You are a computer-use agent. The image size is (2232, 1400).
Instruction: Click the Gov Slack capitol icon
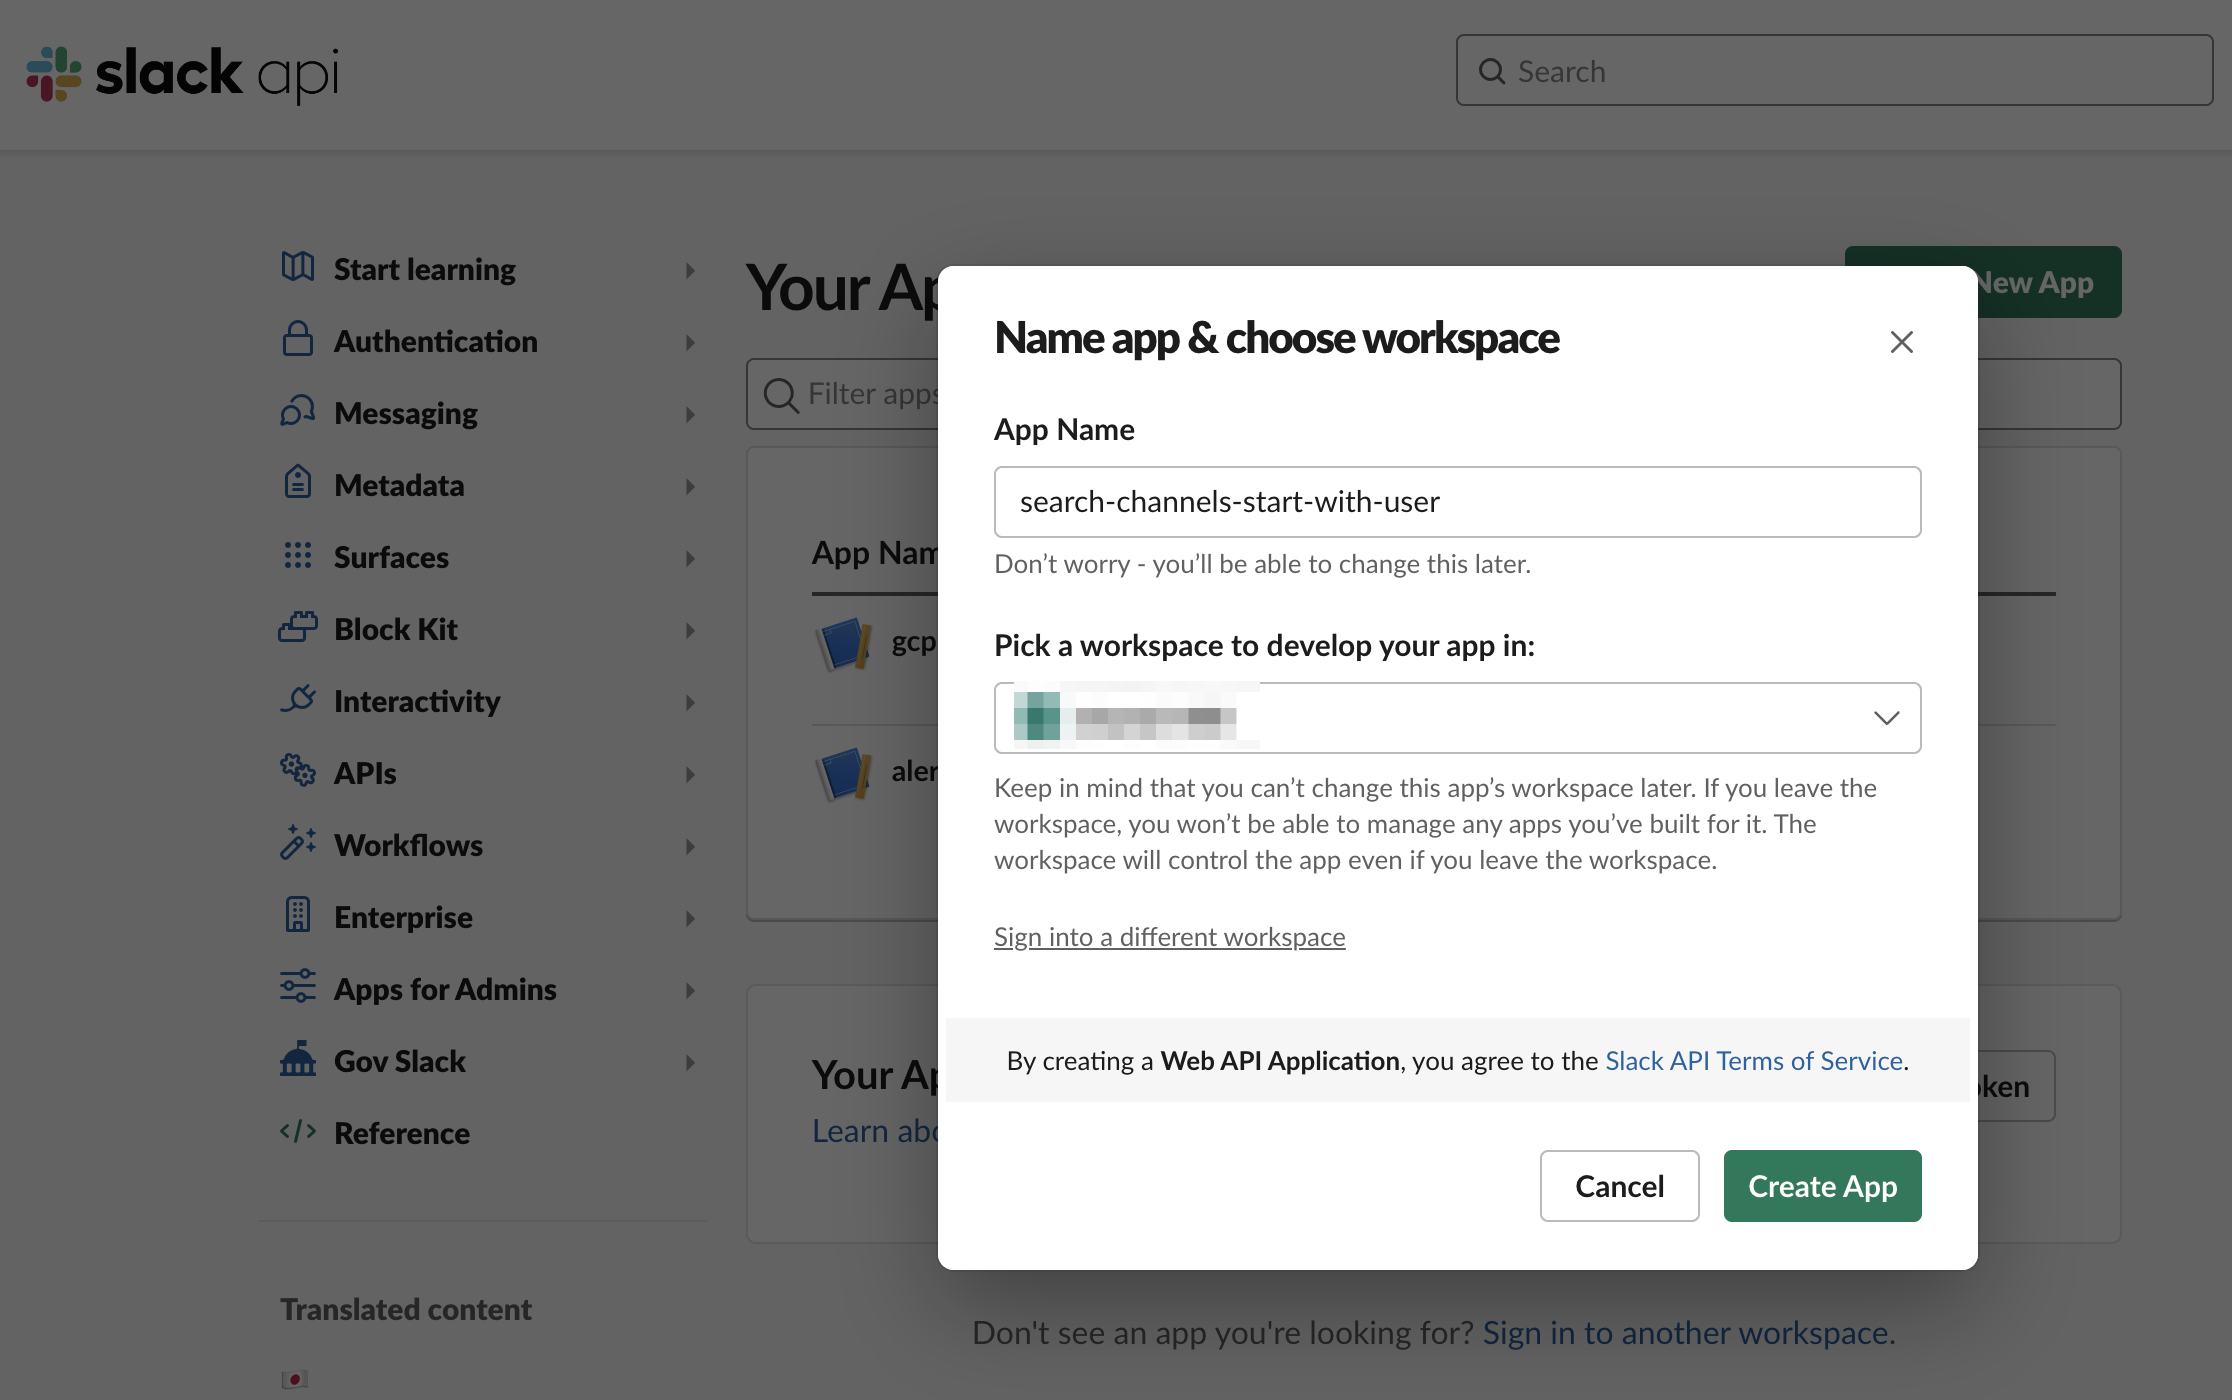(x=298, y=1059)
